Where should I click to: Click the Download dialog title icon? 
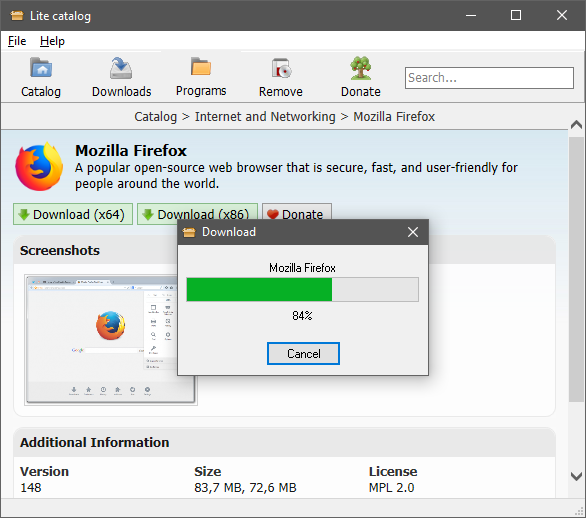[189, 232]
